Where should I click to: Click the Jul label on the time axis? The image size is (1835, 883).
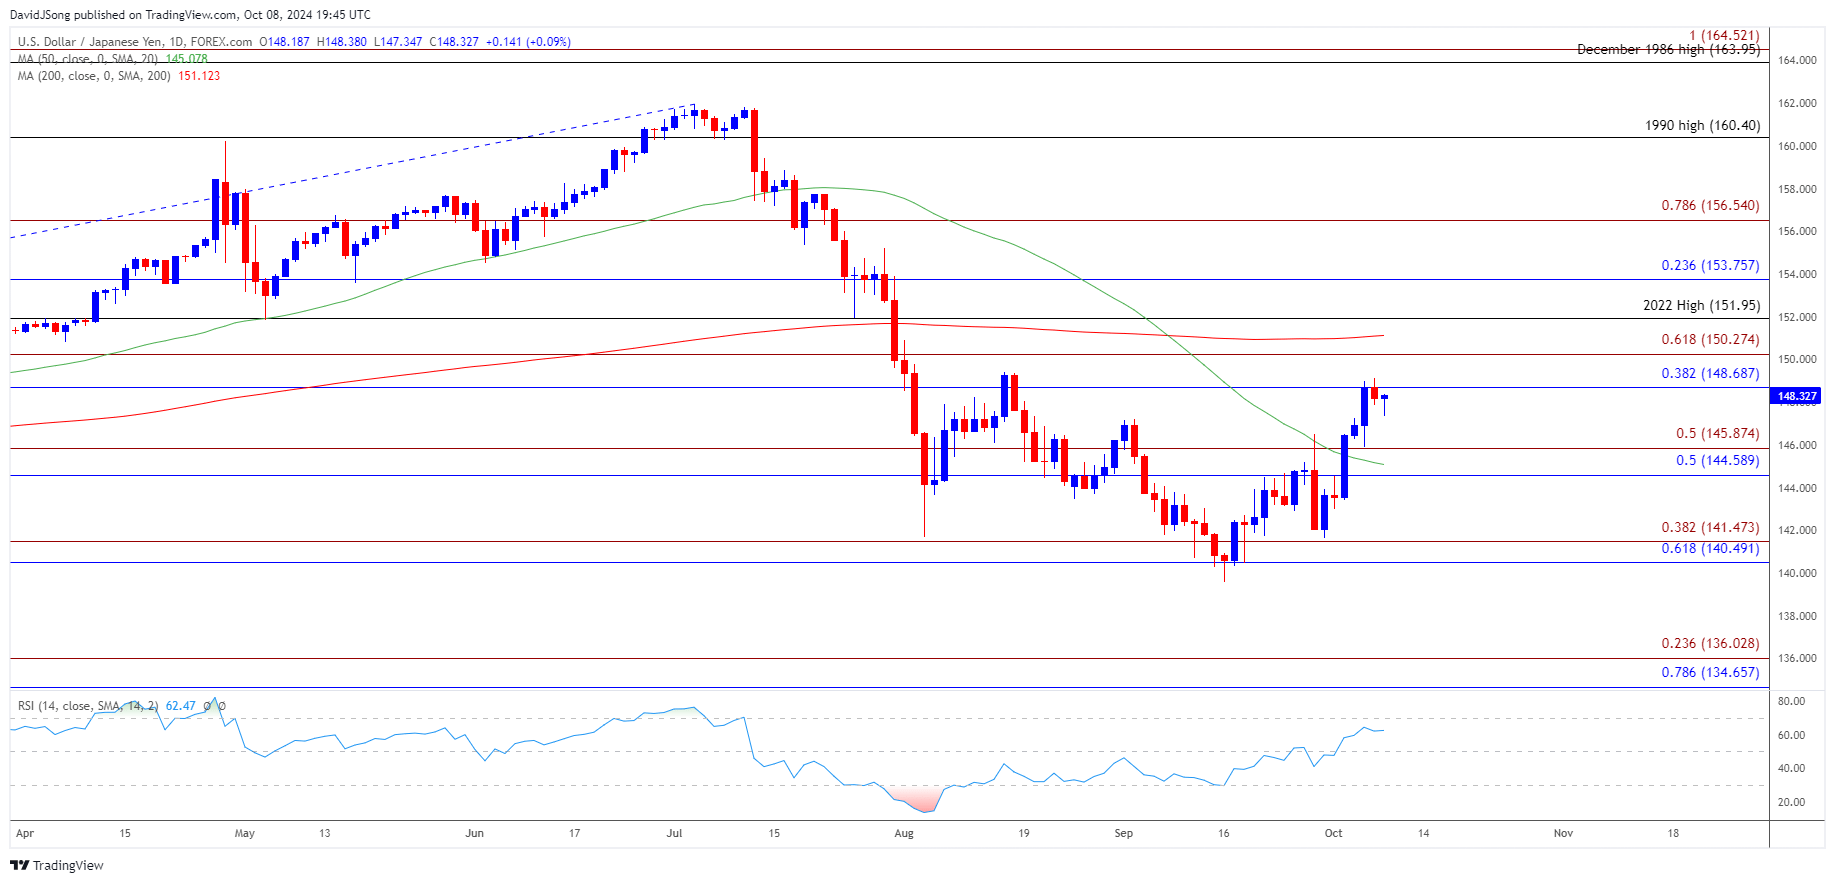674,833
